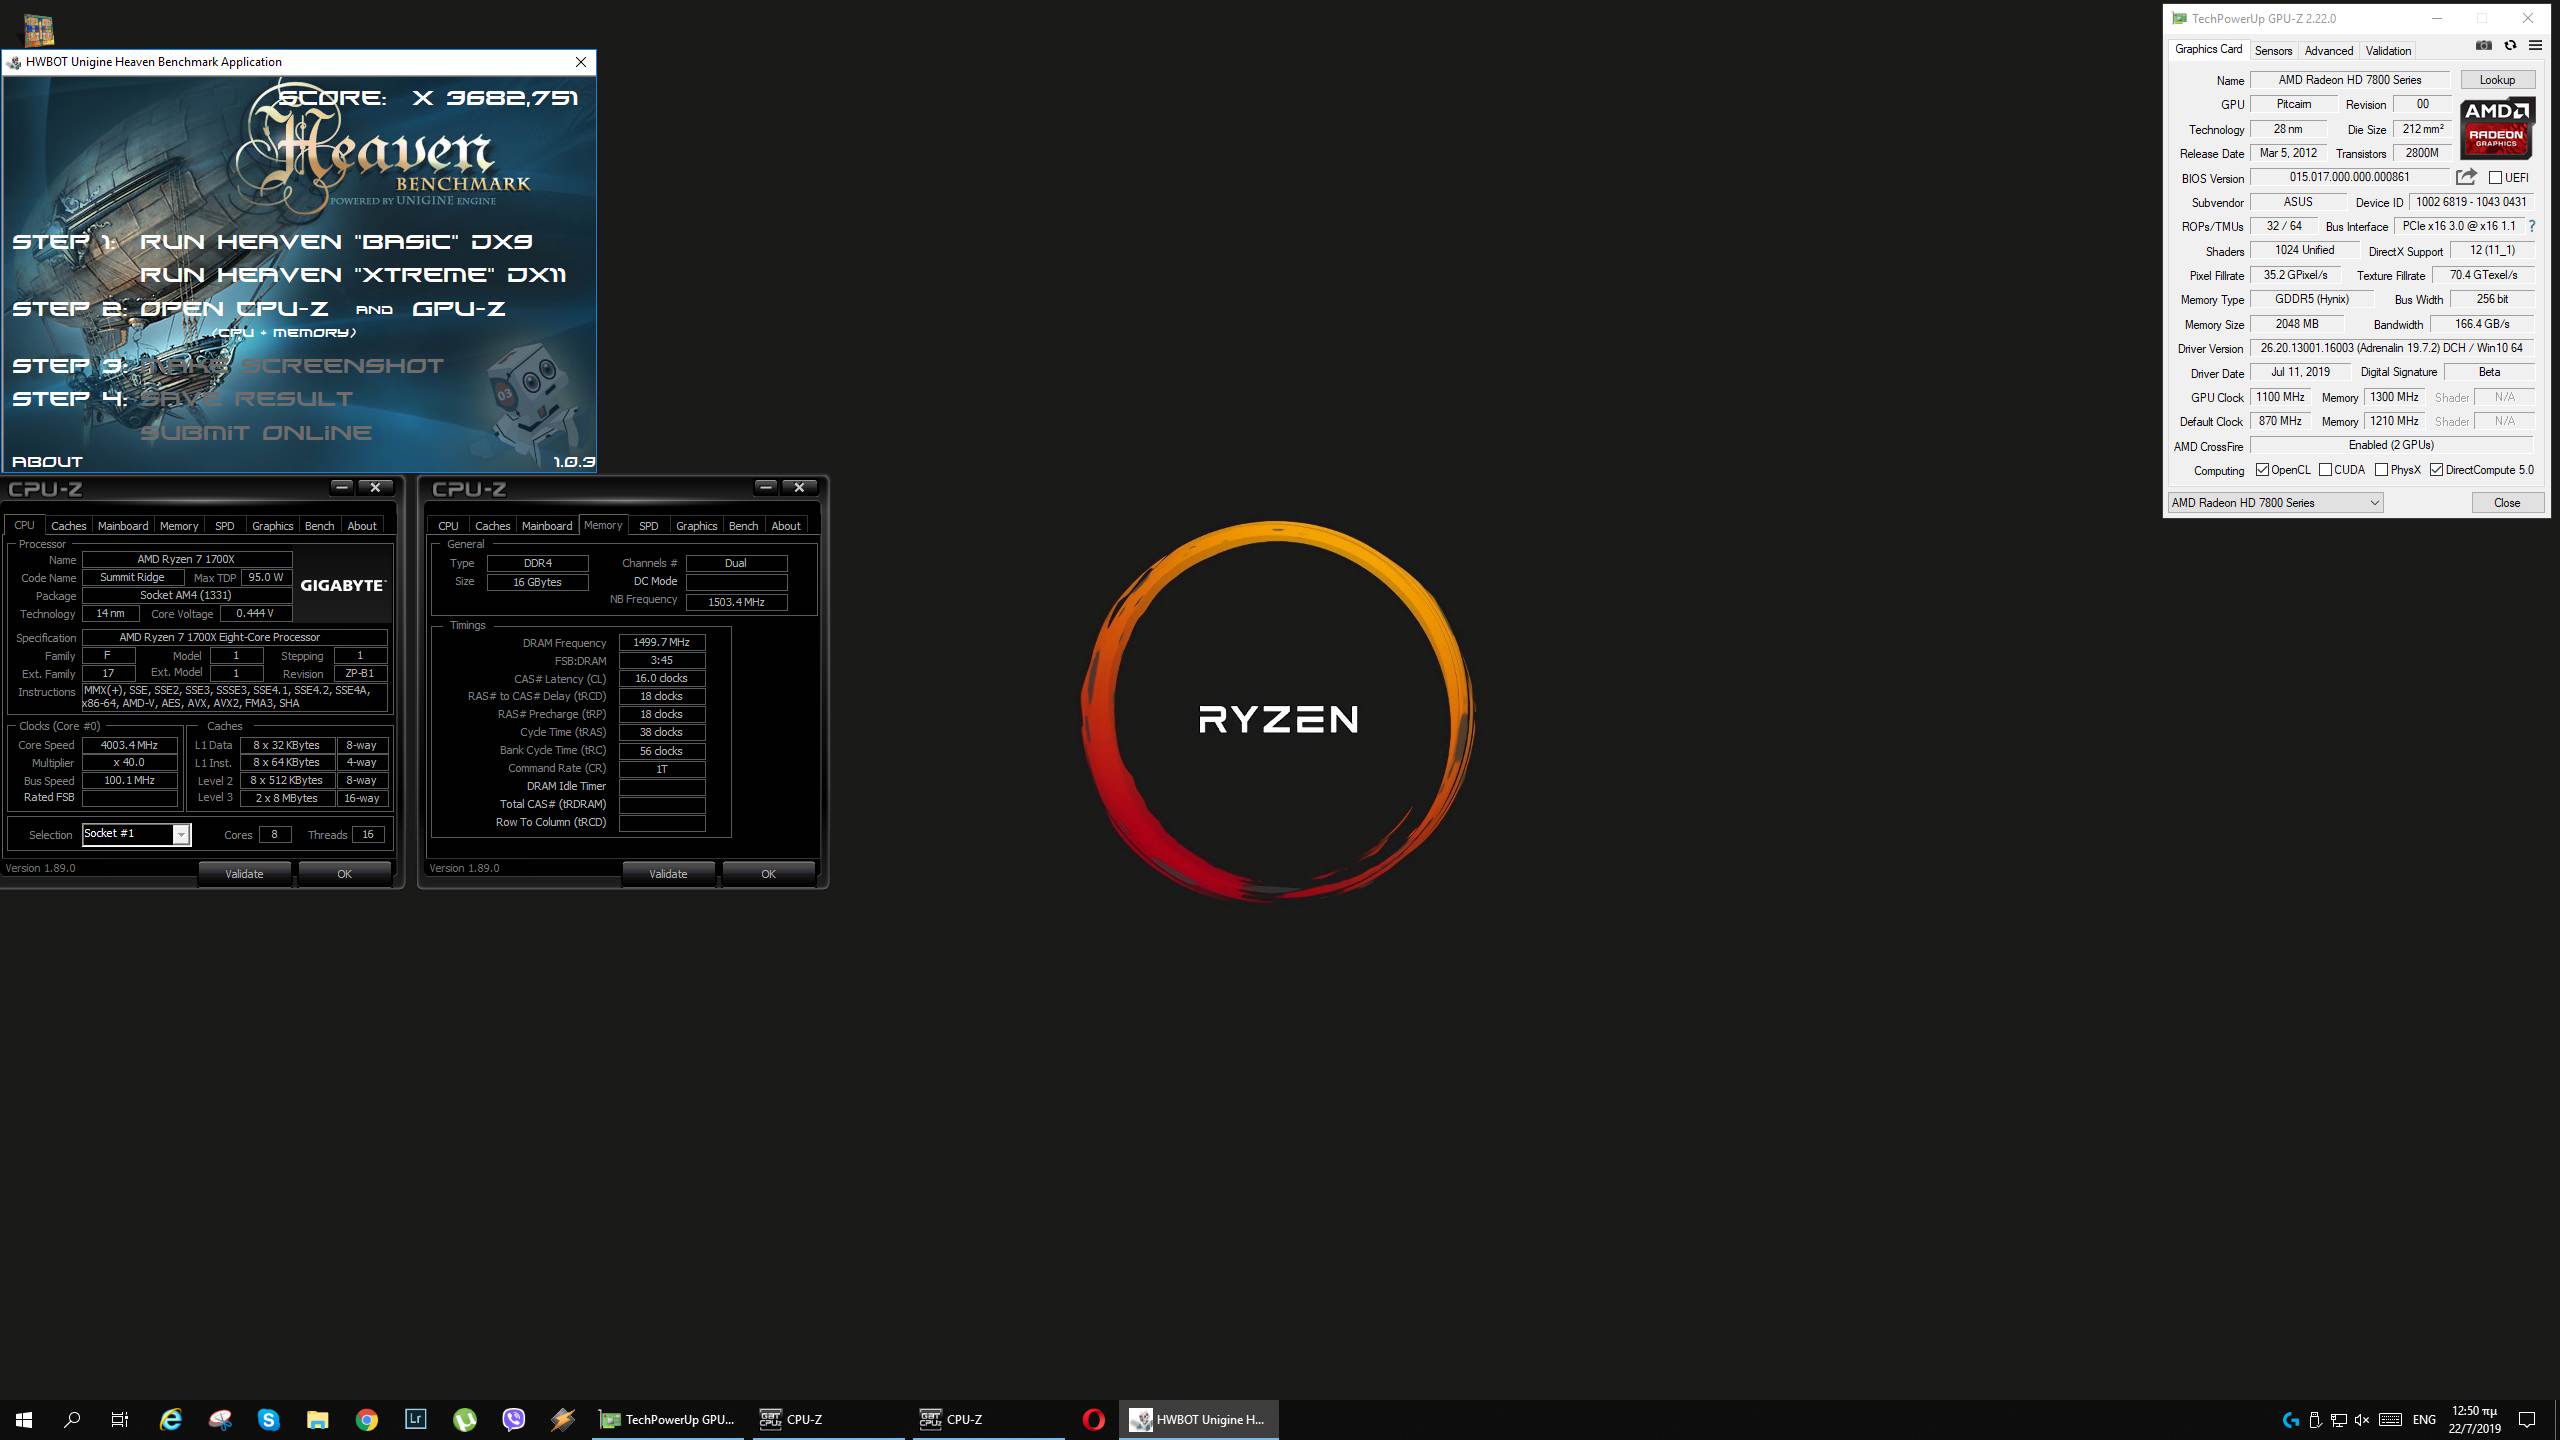Click the DRAM Frequency value field
Viewport: 2560px width, 1440px height.
(x=662, y=643)
